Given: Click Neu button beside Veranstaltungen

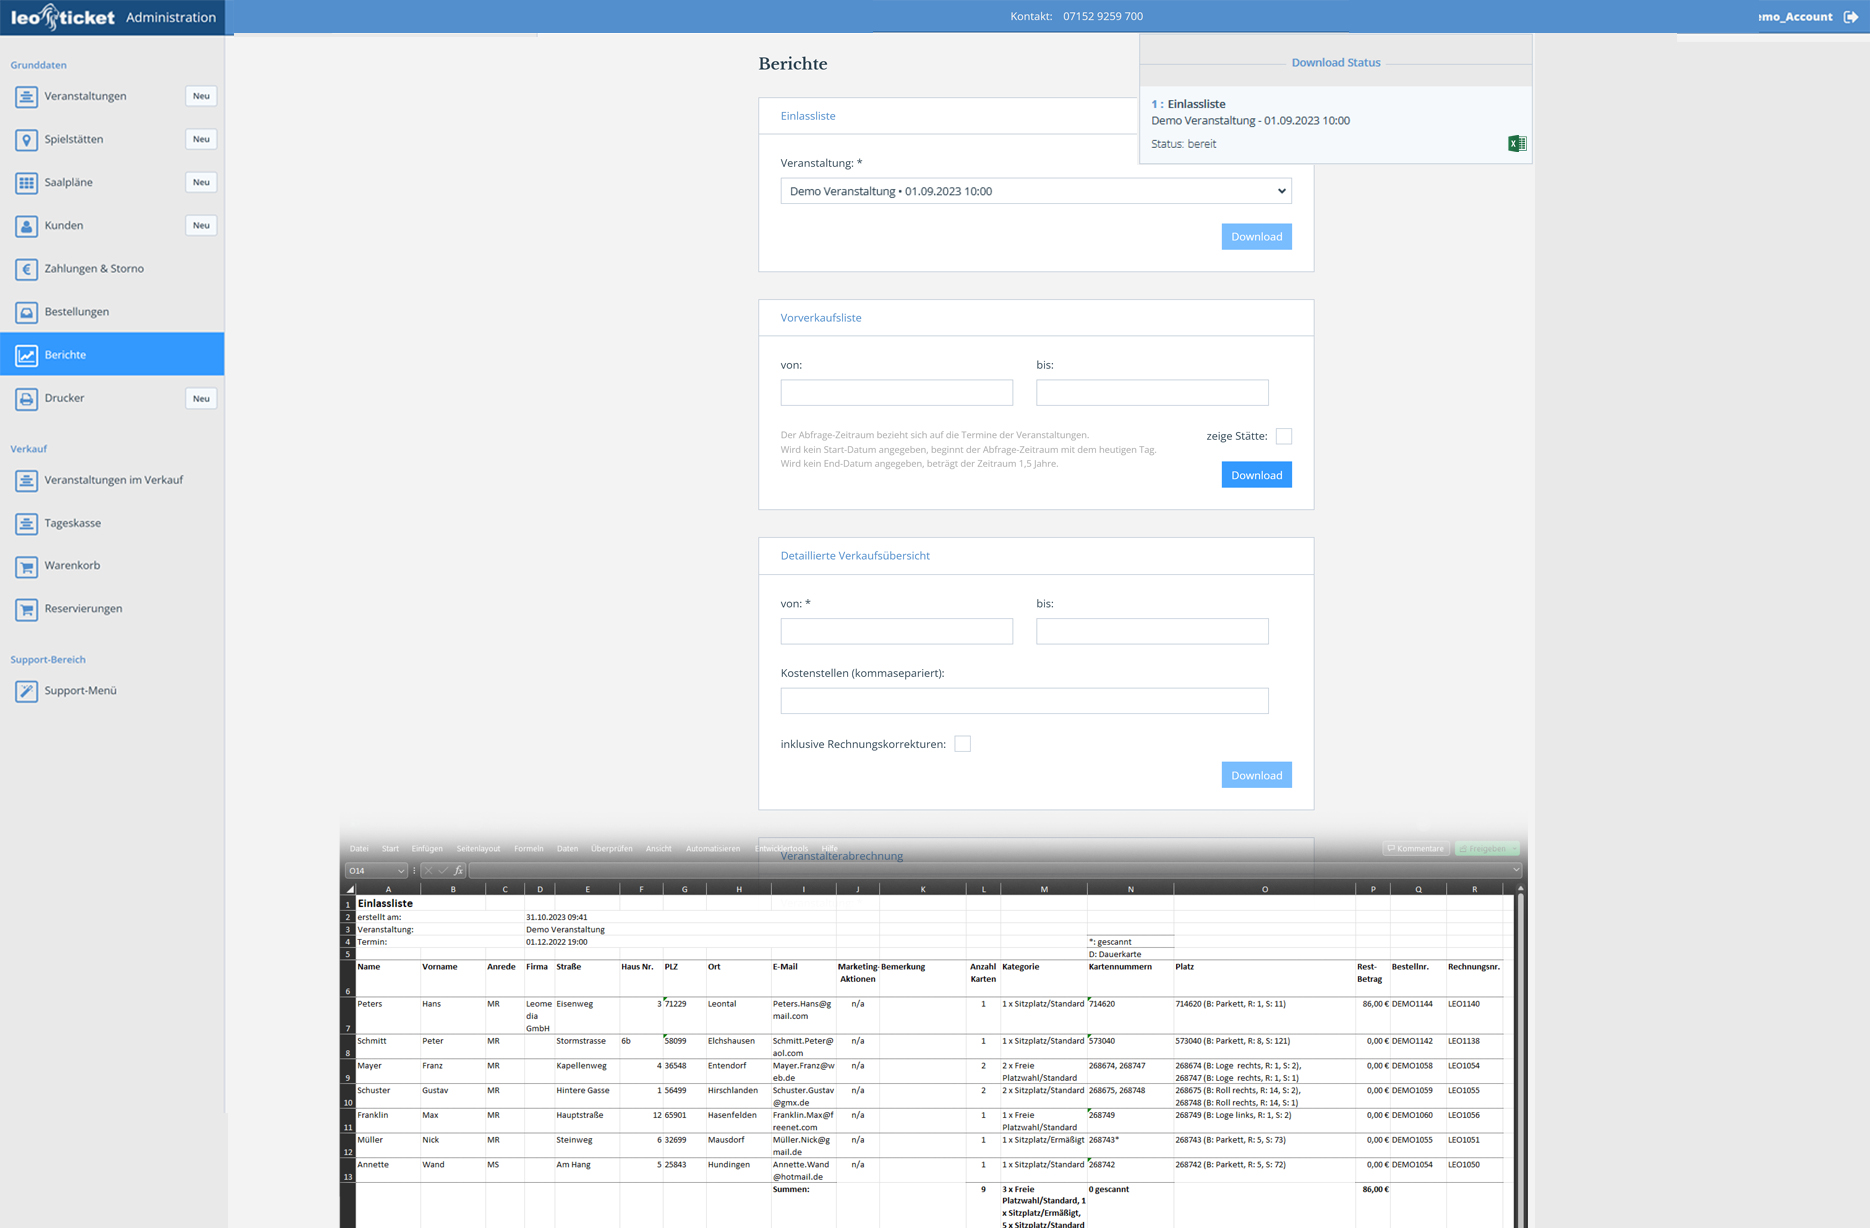Looking at the screenshot, I should 201,96.
